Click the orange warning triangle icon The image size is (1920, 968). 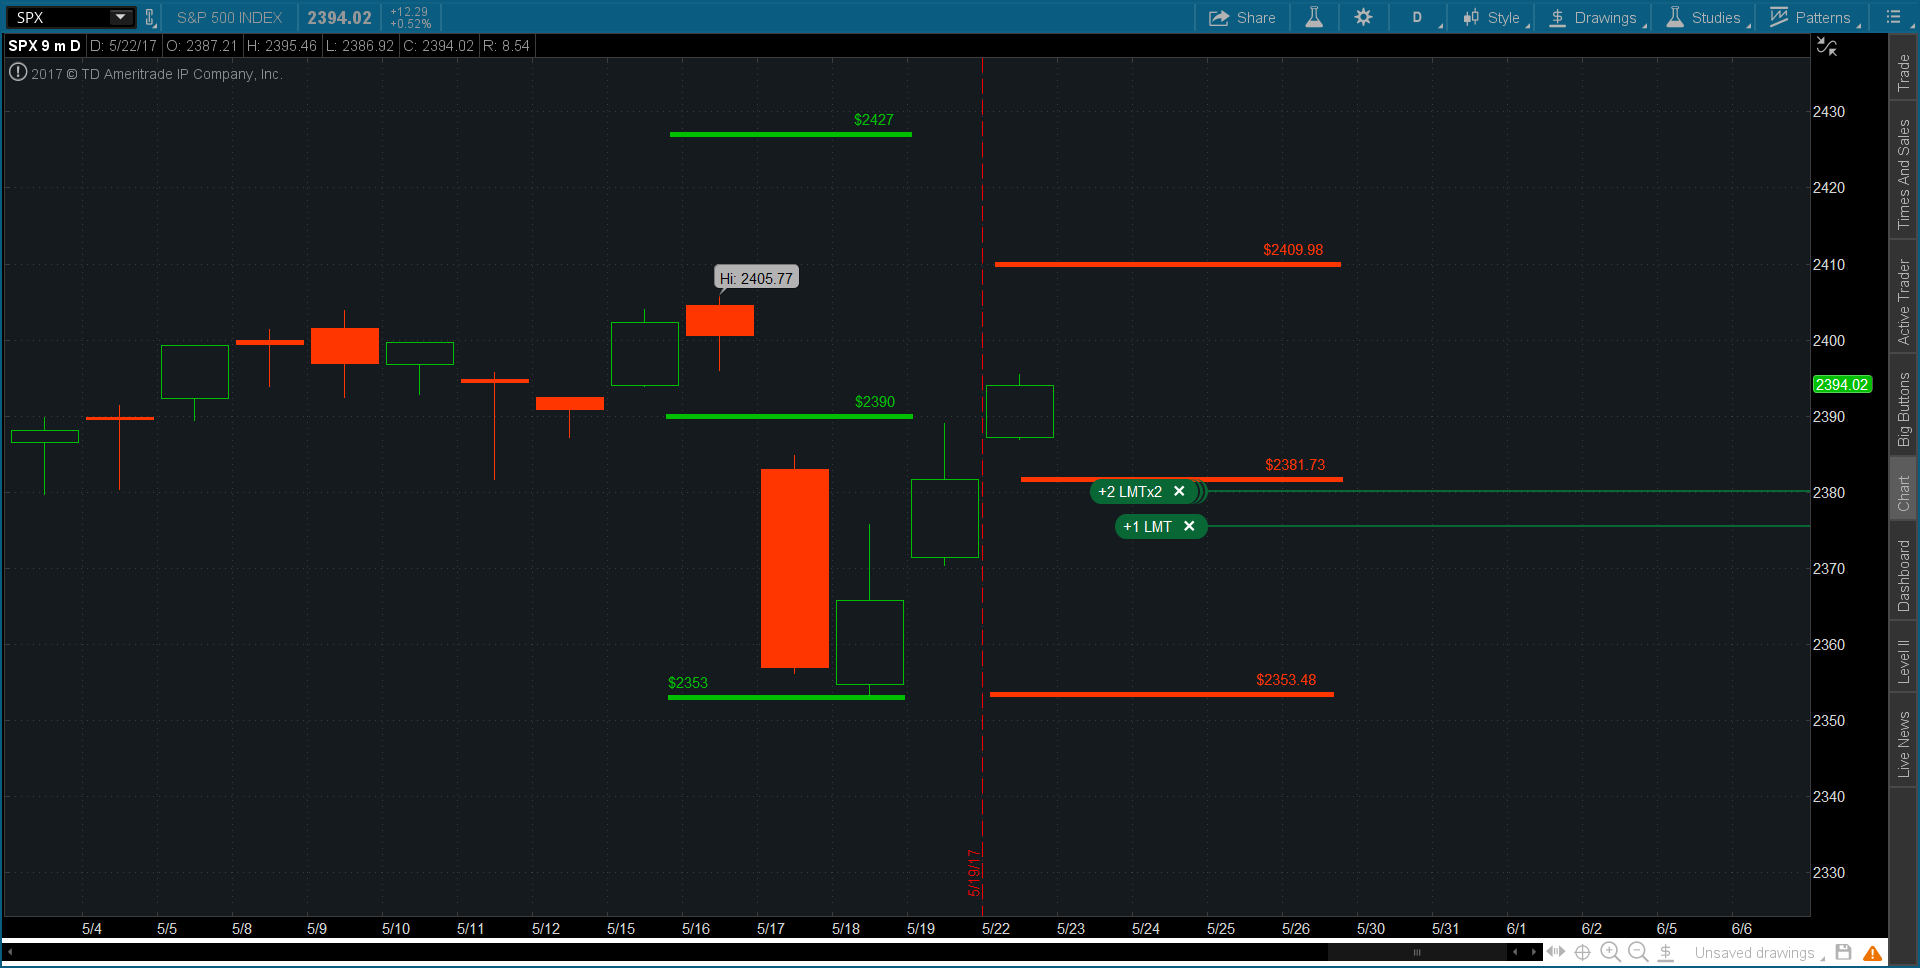tap(1873, 952)
